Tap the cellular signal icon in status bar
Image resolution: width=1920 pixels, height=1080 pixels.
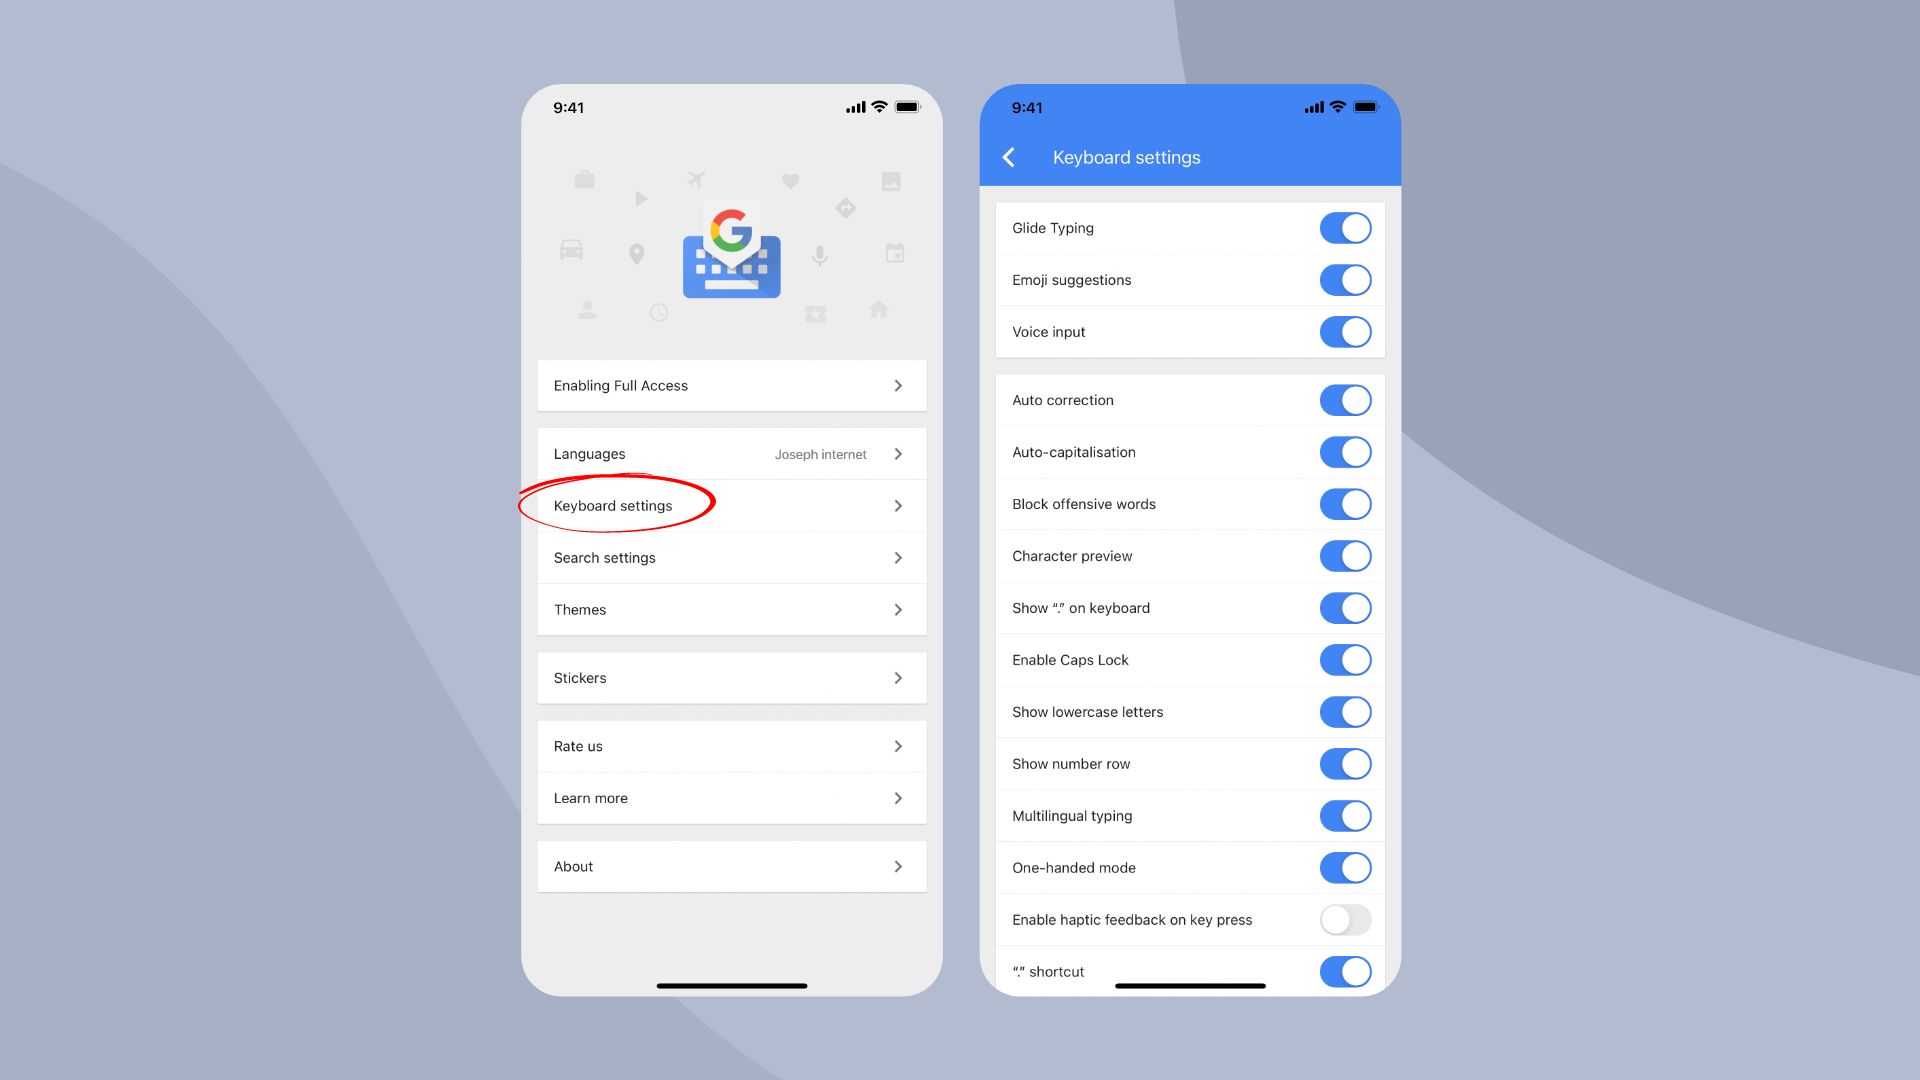click(844, 108)
